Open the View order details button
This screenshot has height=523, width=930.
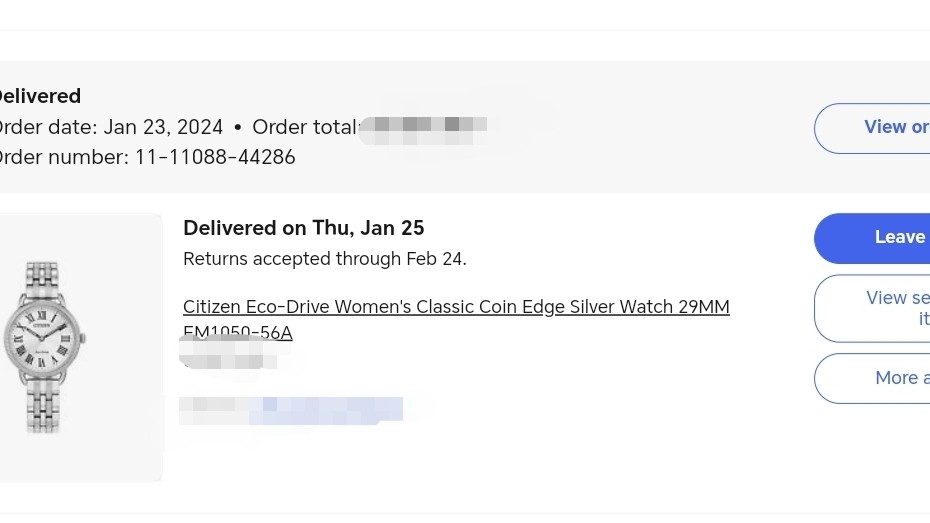(x=872, y=128)
